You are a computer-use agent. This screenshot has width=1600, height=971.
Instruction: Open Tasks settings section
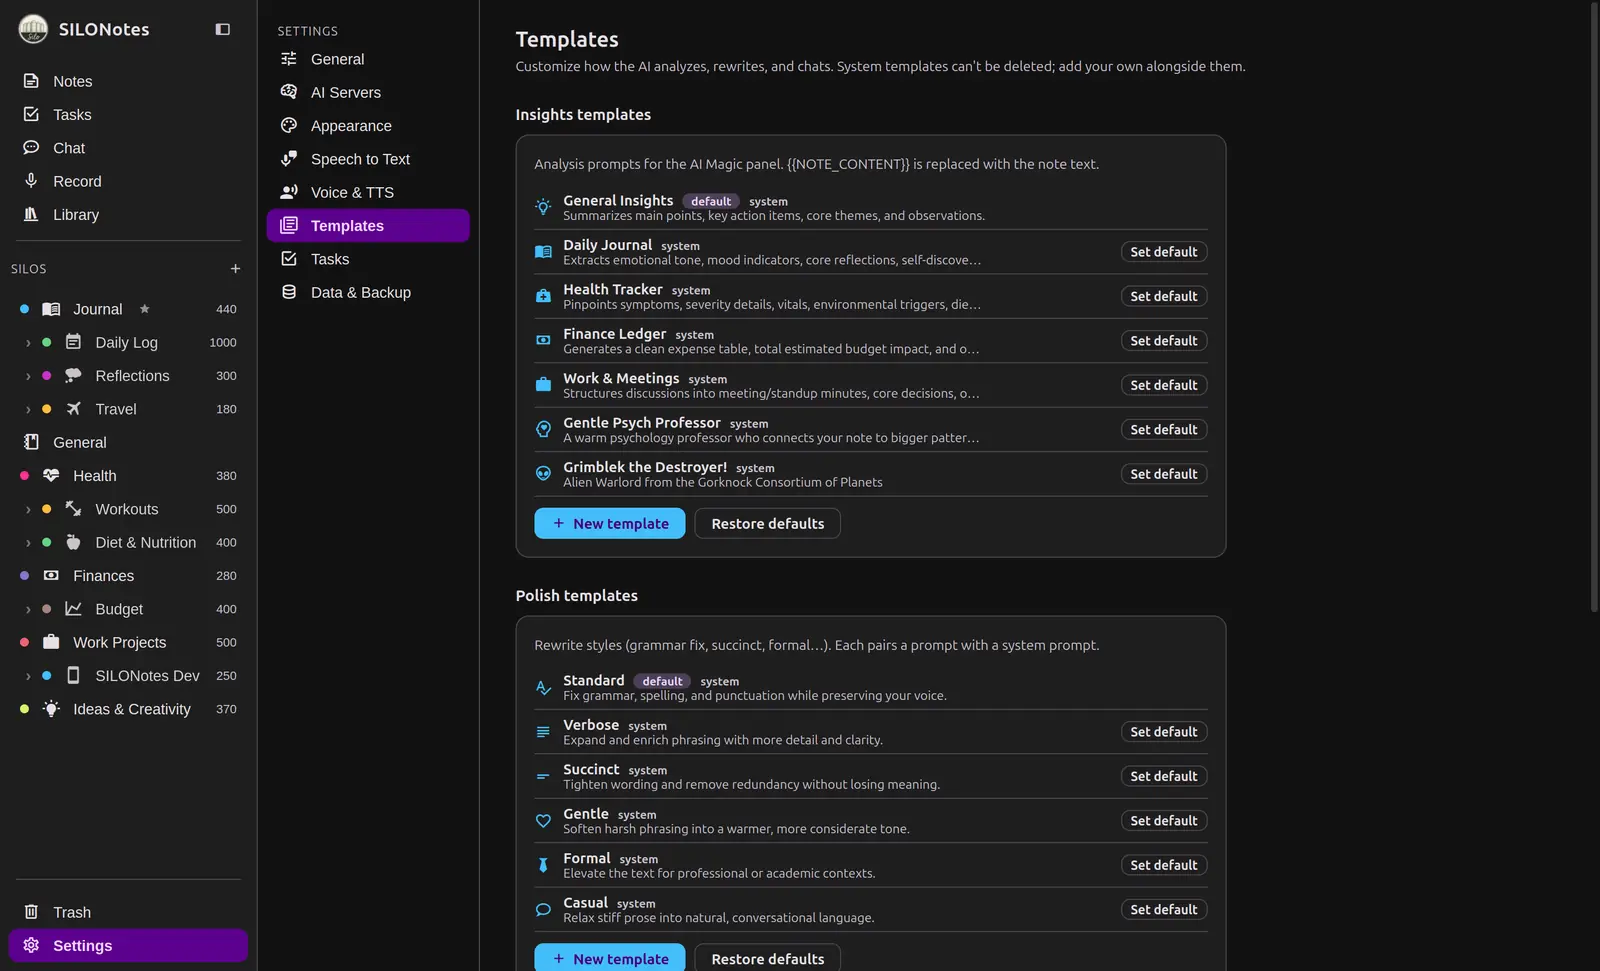pyautogui.click(x=368, y=259)
